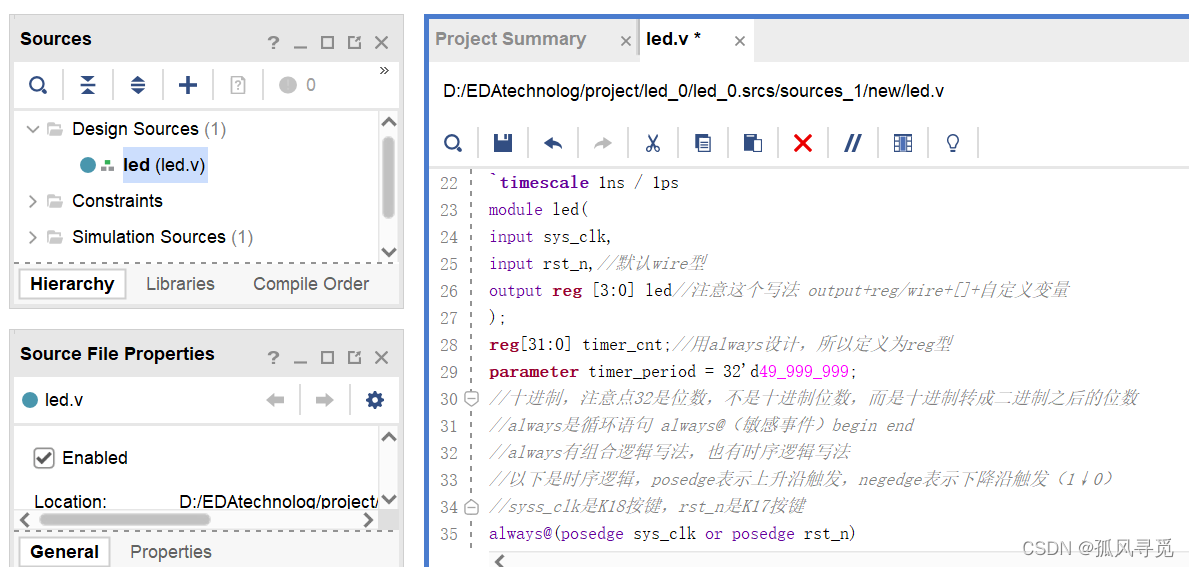1189x567 pixels.
Task: Save the led.v file
Action: [x=503, y=143]
